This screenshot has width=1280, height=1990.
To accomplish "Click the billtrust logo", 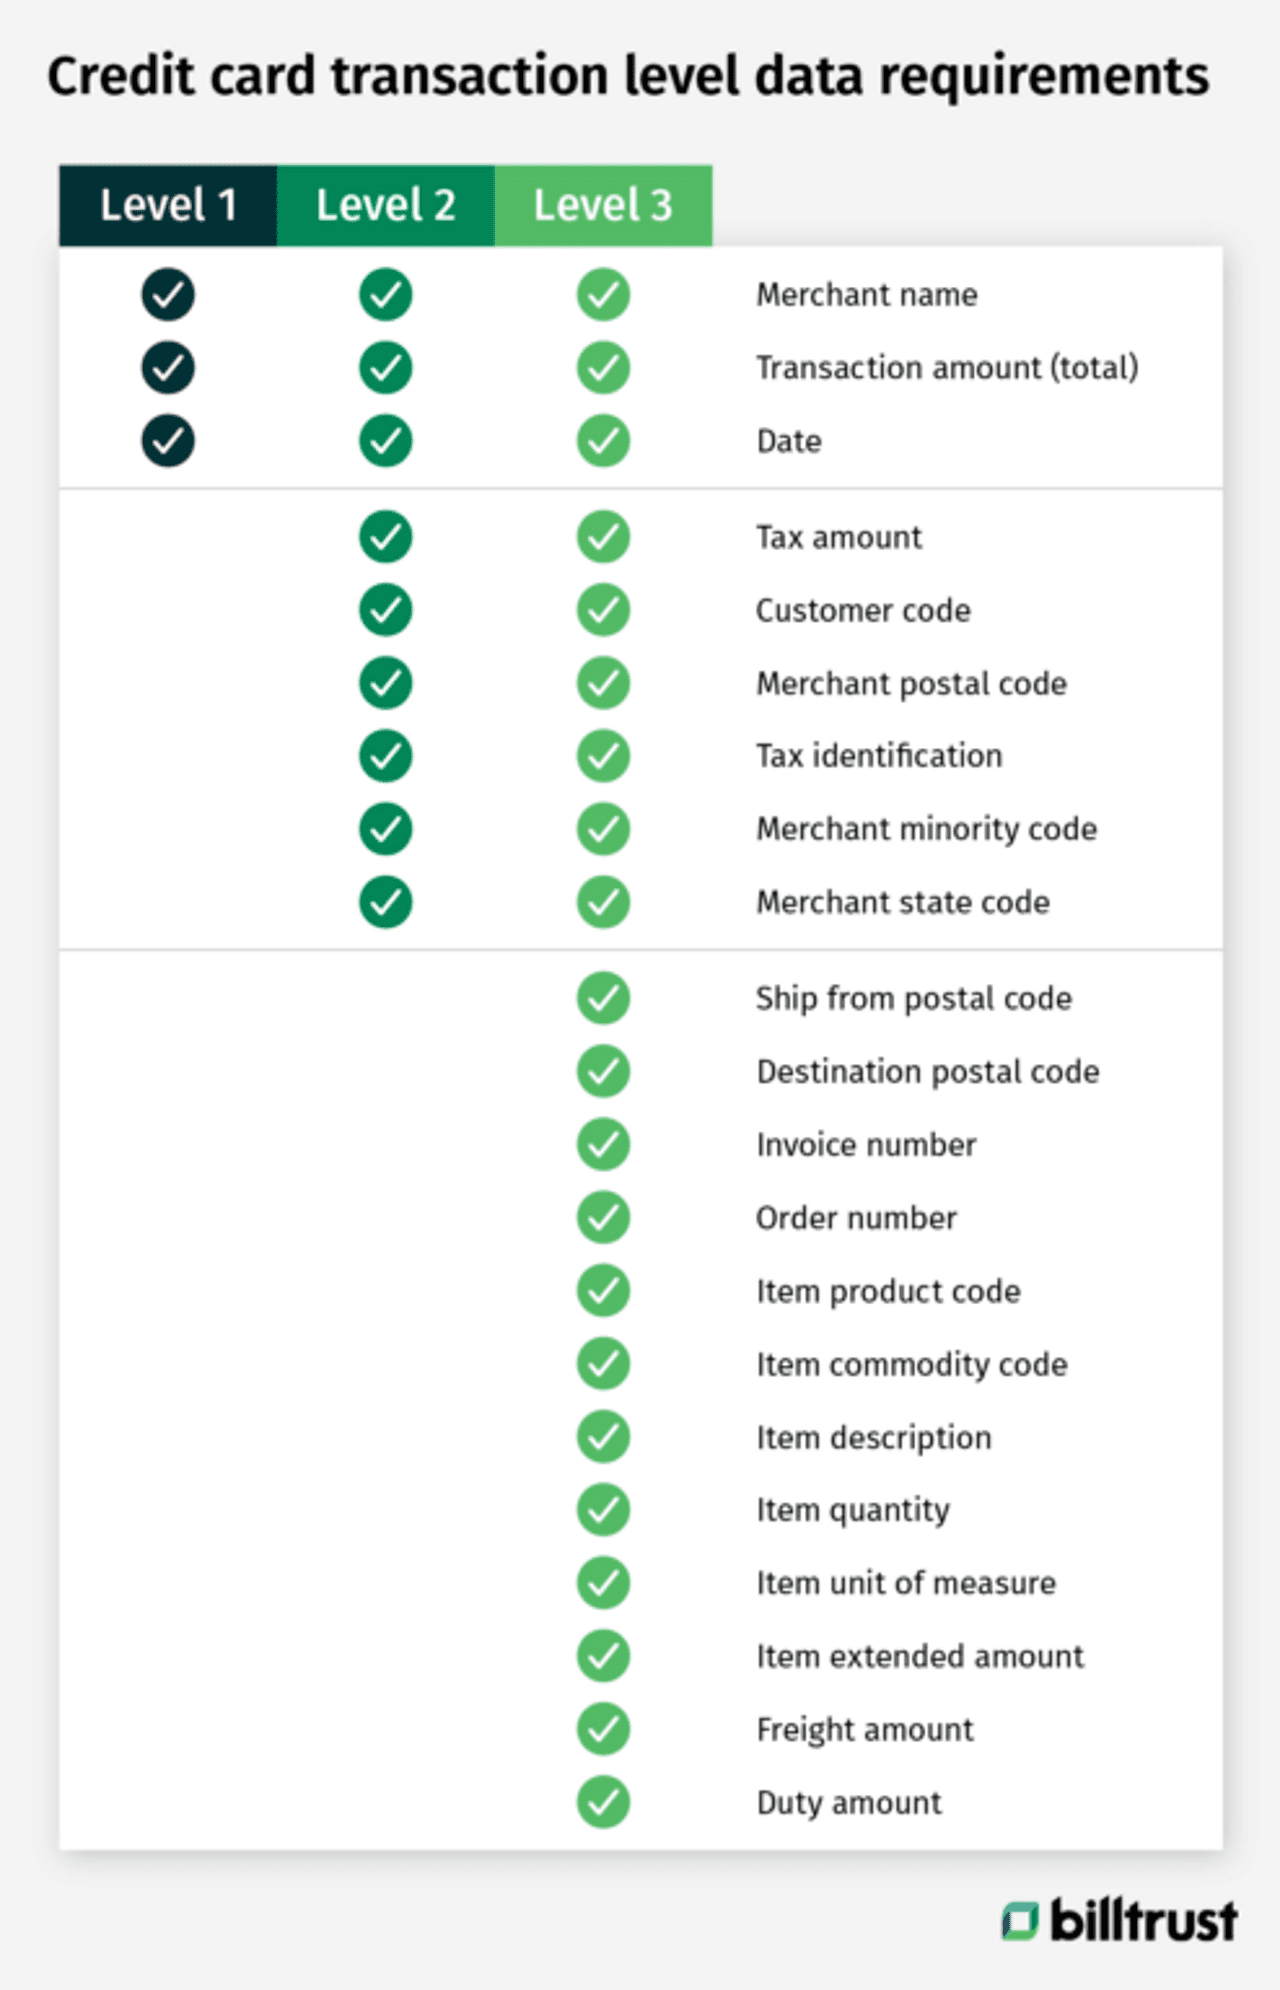I will pos(1120,1921).
